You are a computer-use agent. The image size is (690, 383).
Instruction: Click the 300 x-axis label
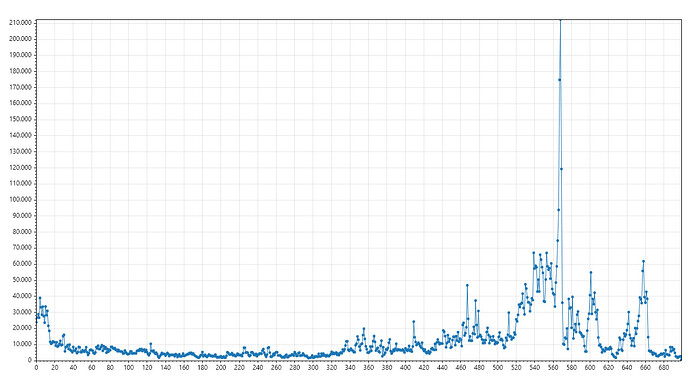pos(313,368)
